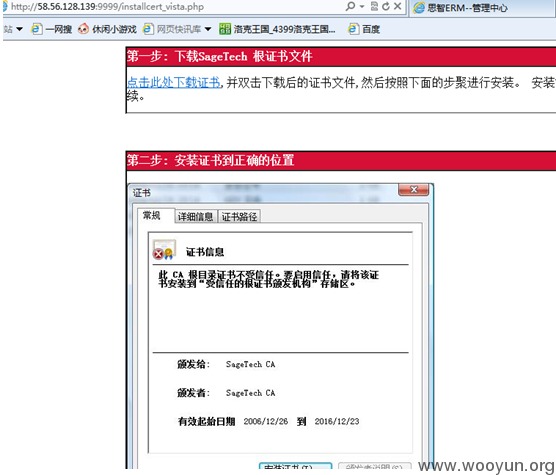The width and height of the screenshot is (556, 475).
Task: Close the 证书 dialog with red X
Action: tap(413, 190)
